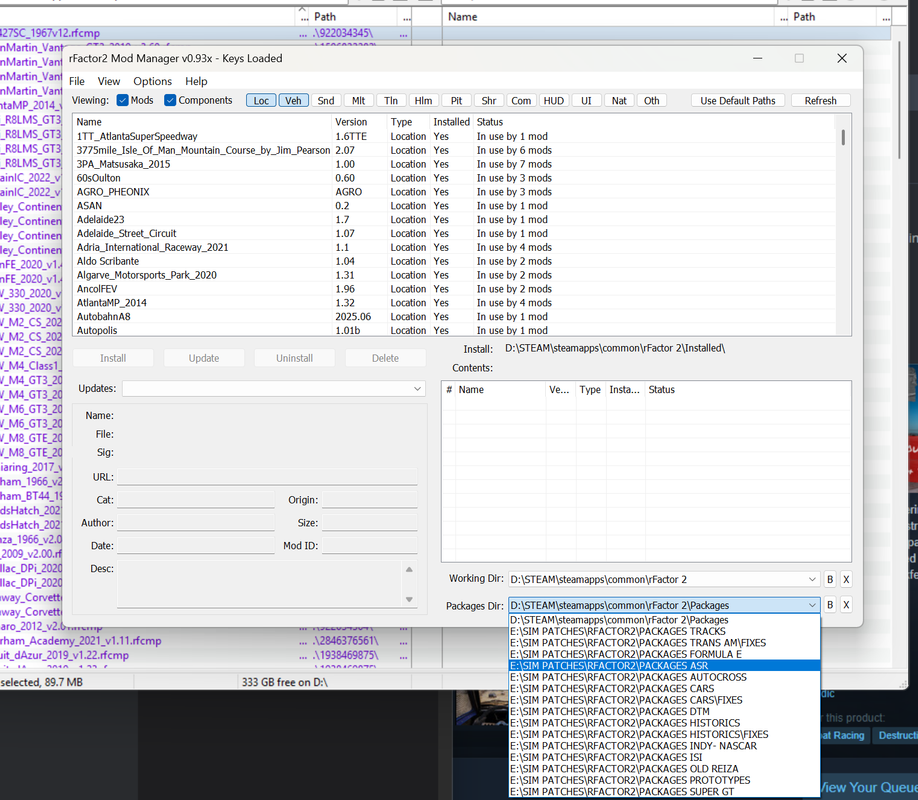The width and height of the screenshot is (918, 800).
Task: Select 3PA_Matsusaka_2015 row
Action: pyautogui.click(x=454, y=164)
